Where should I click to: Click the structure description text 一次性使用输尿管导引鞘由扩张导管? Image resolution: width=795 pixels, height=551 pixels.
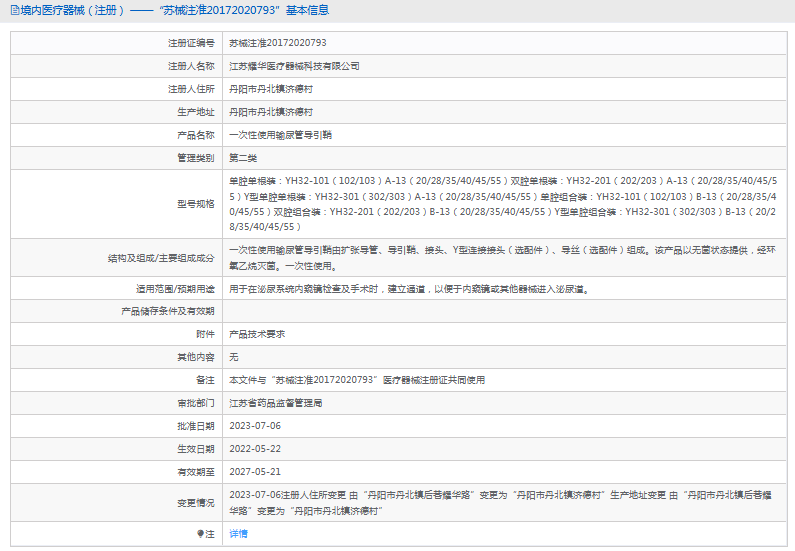point(502,258)
